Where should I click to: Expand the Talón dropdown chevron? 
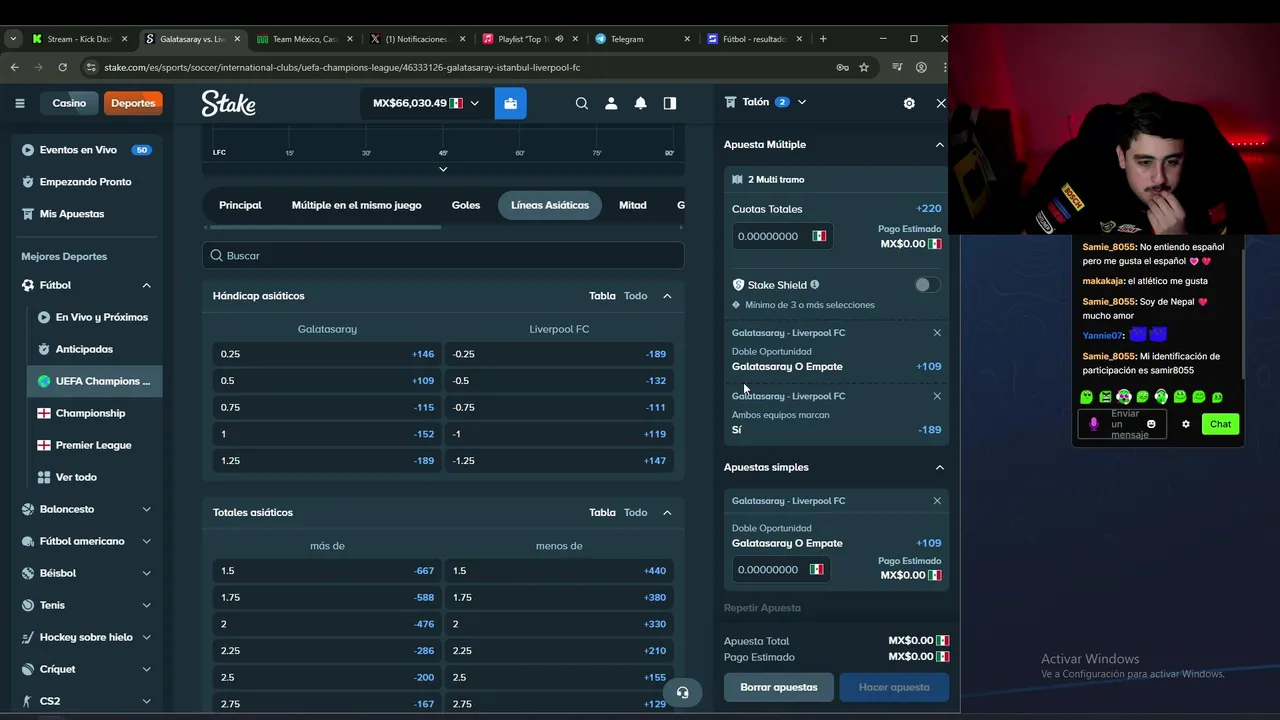pos(802,102)
